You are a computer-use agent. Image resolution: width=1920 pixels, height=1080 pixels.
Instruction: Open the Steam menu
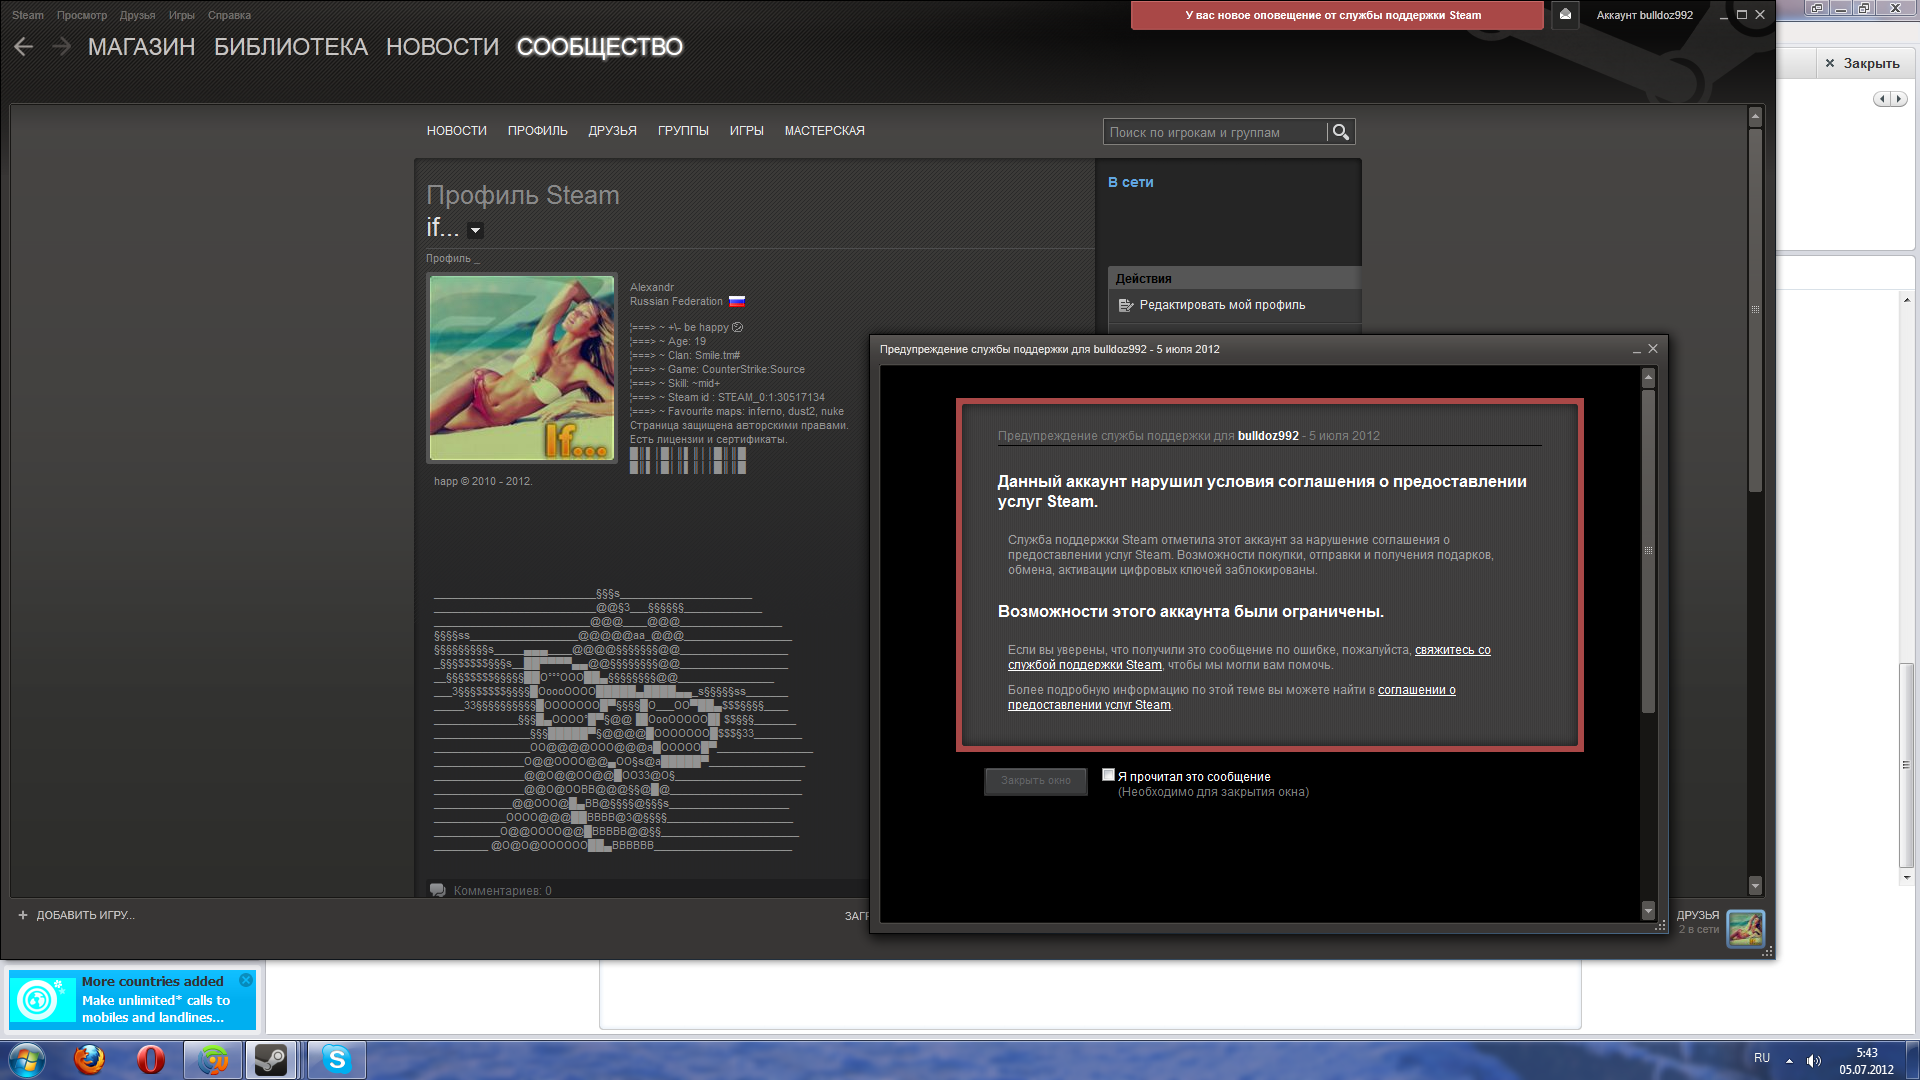click(28, 15)
